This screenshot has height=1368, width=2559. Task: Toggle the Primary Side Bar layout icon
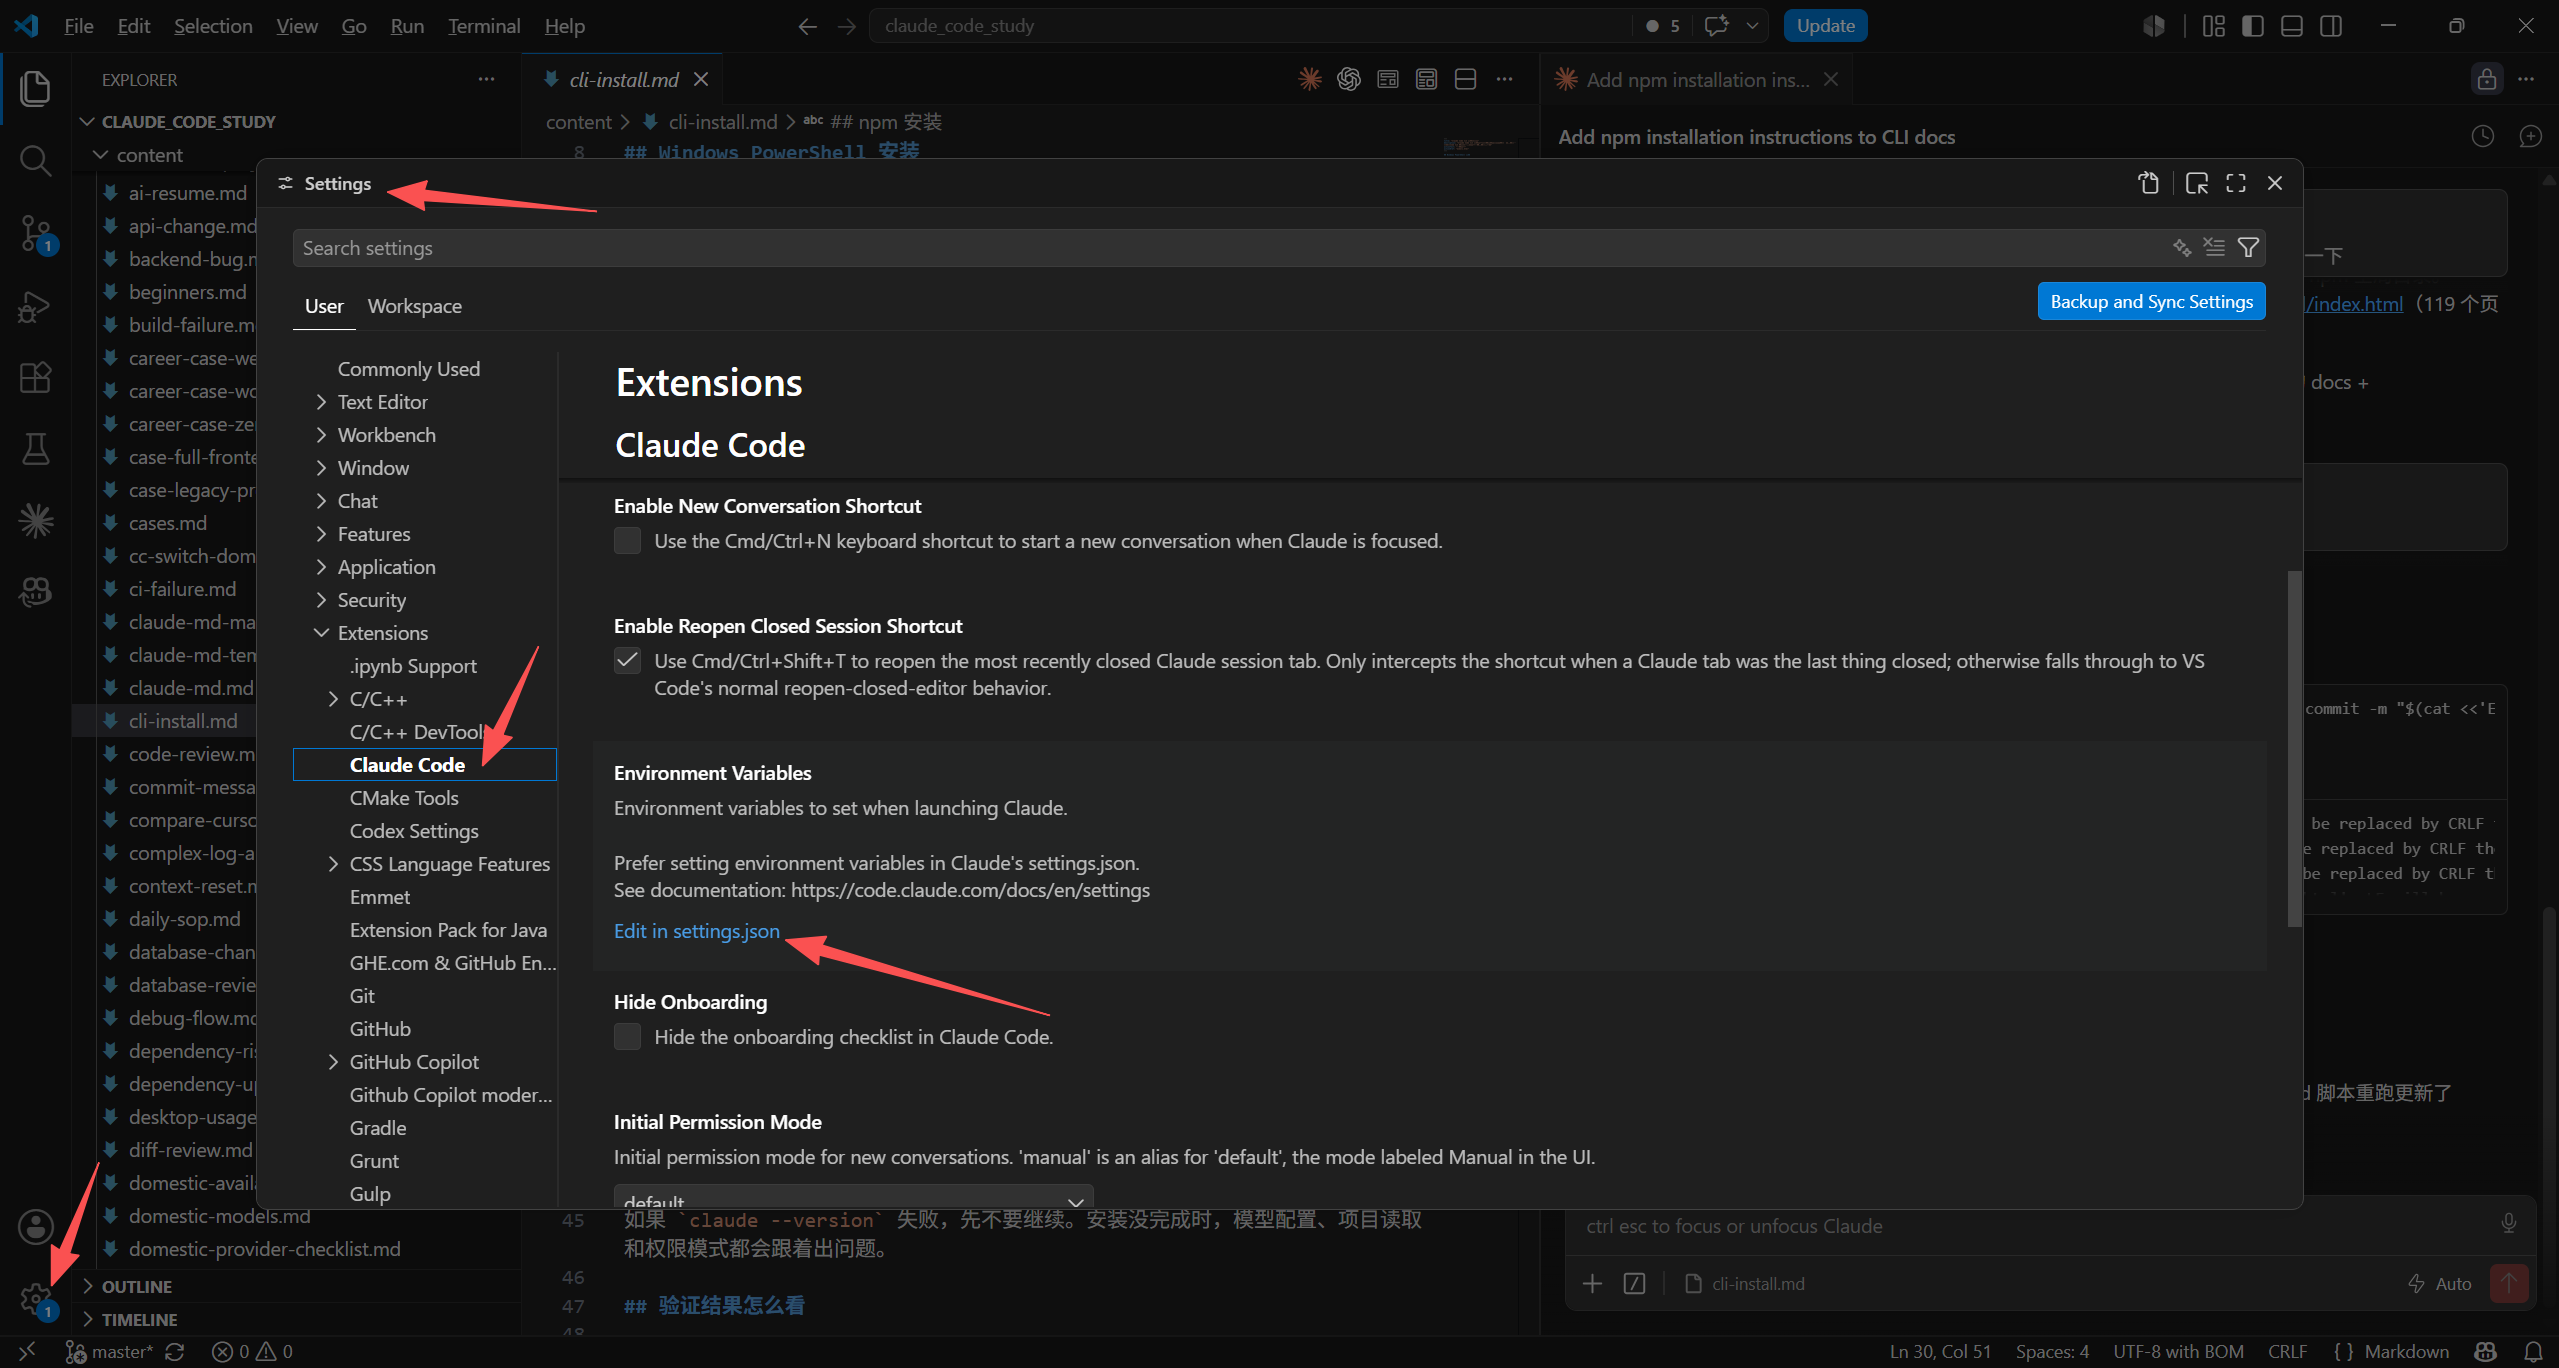[2252, 26]
